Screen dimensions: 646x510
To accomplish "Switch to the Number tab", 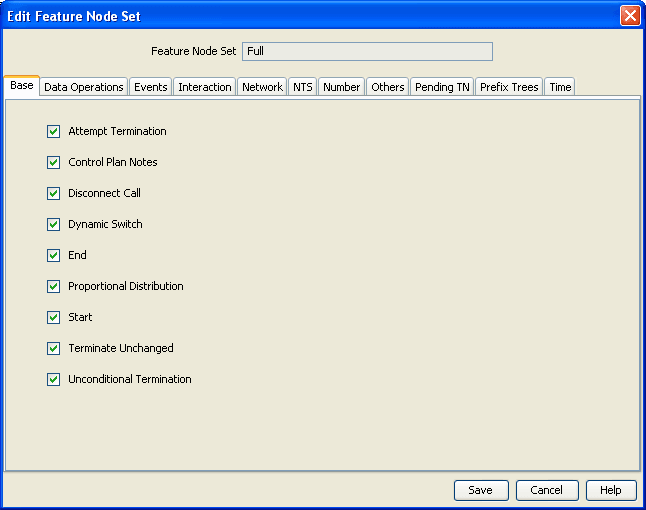I will pyautogui.click(x=342, y=87).
